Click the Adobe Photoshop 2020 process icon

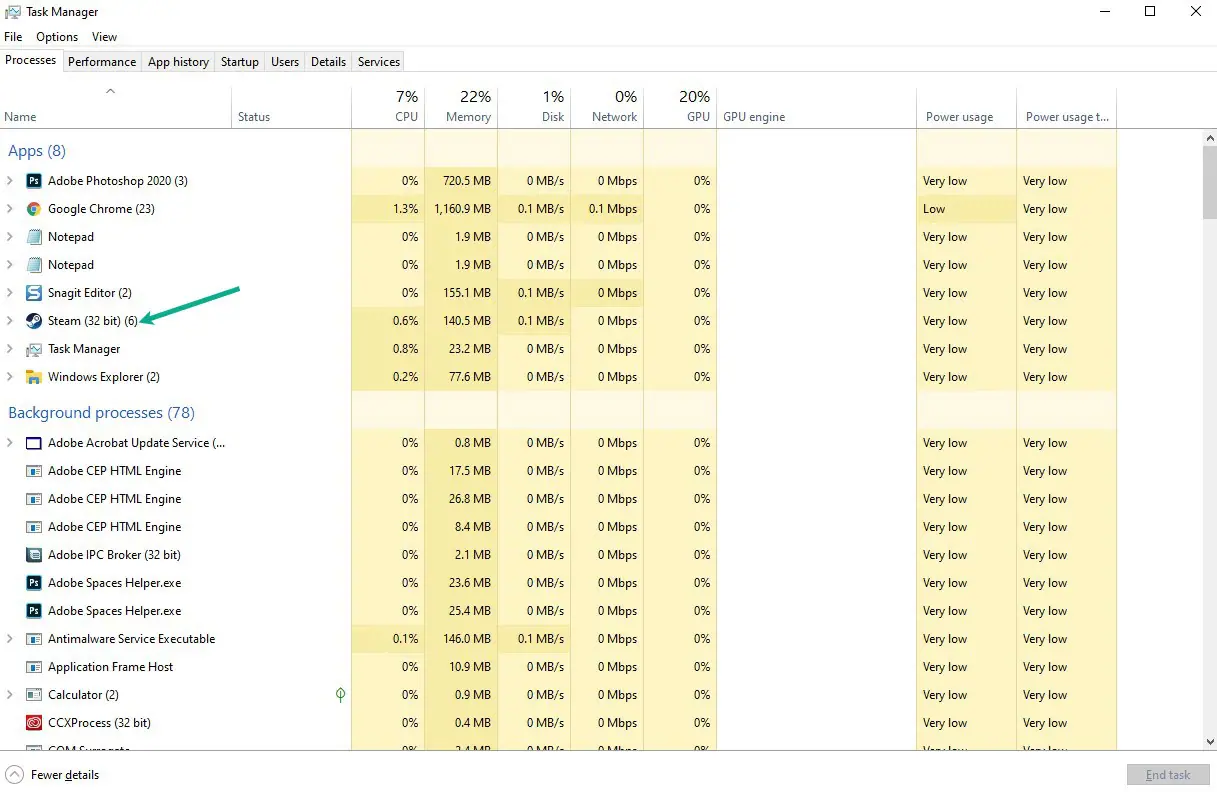coord(33,181)
